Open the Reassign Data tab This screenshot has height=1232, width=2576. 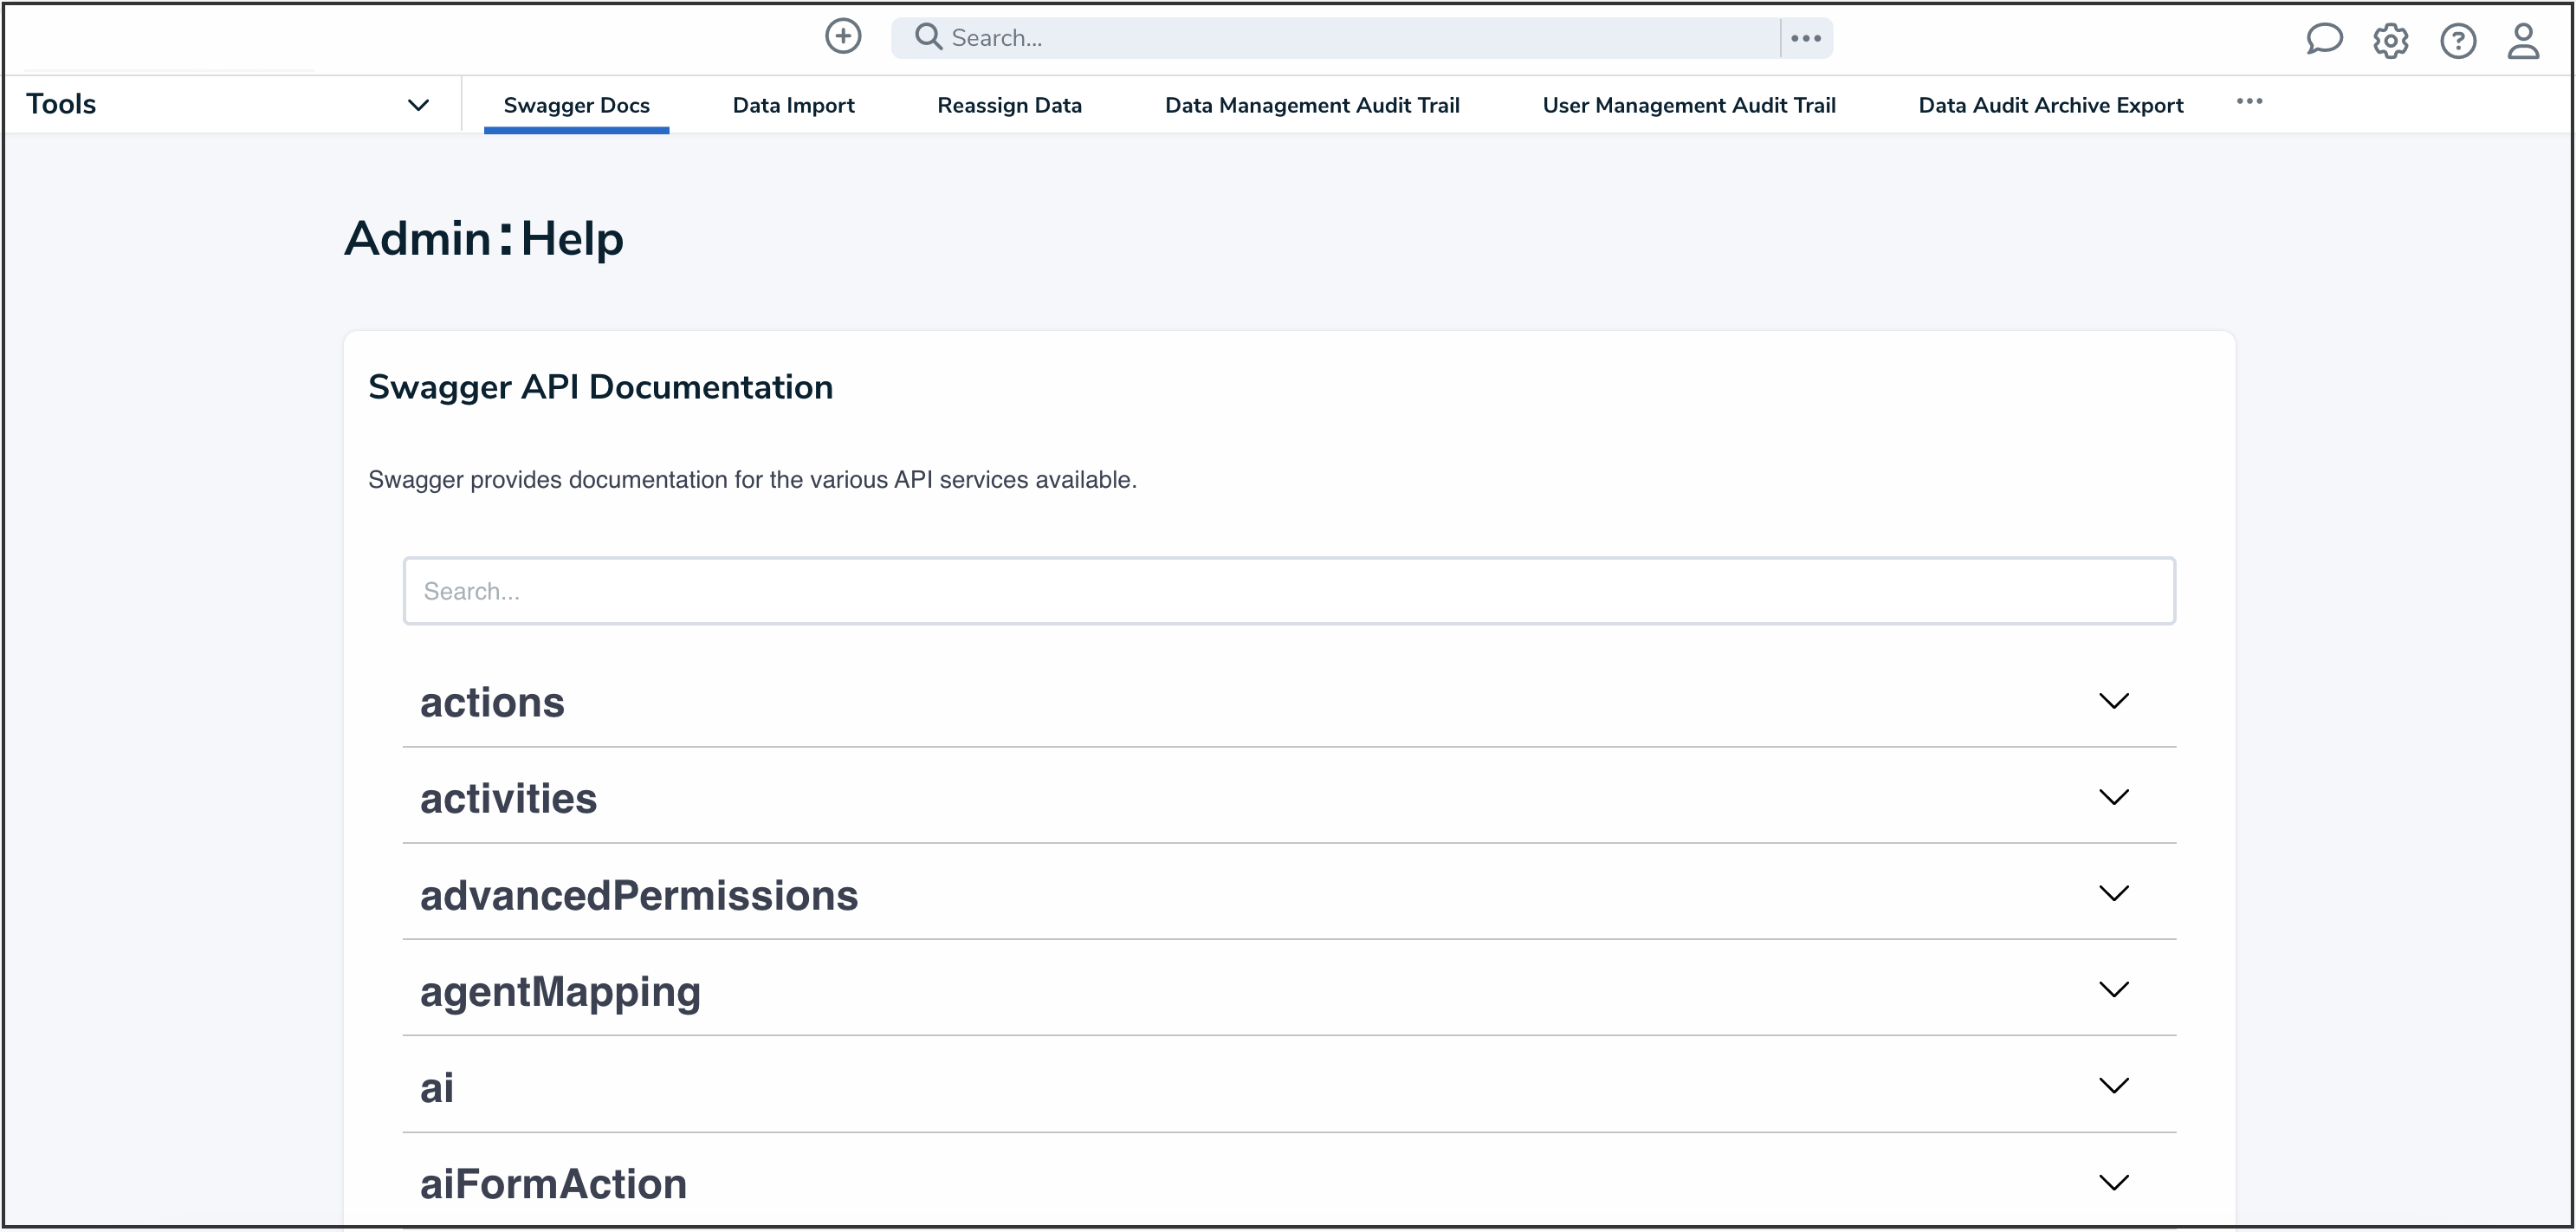coord(1009,105)
